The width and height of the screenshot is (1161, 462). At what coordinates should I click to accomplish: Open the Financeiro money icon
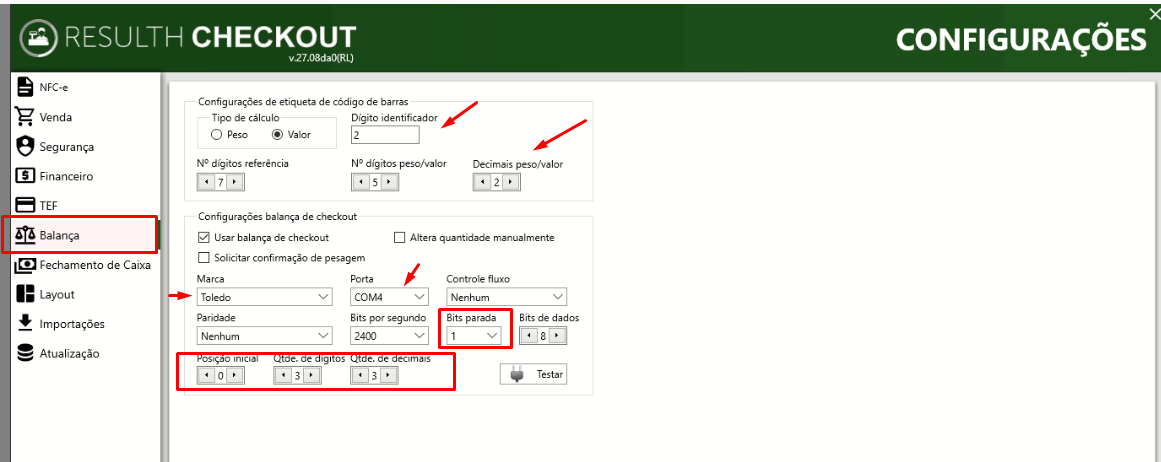(26, 176)
